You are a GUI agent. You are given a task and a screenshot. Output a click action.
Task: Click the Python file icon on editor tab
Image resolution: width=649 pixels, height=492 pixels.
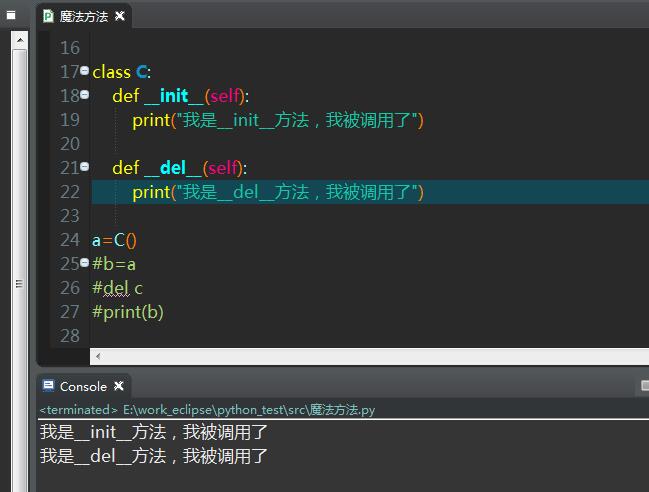click(48, 16)
